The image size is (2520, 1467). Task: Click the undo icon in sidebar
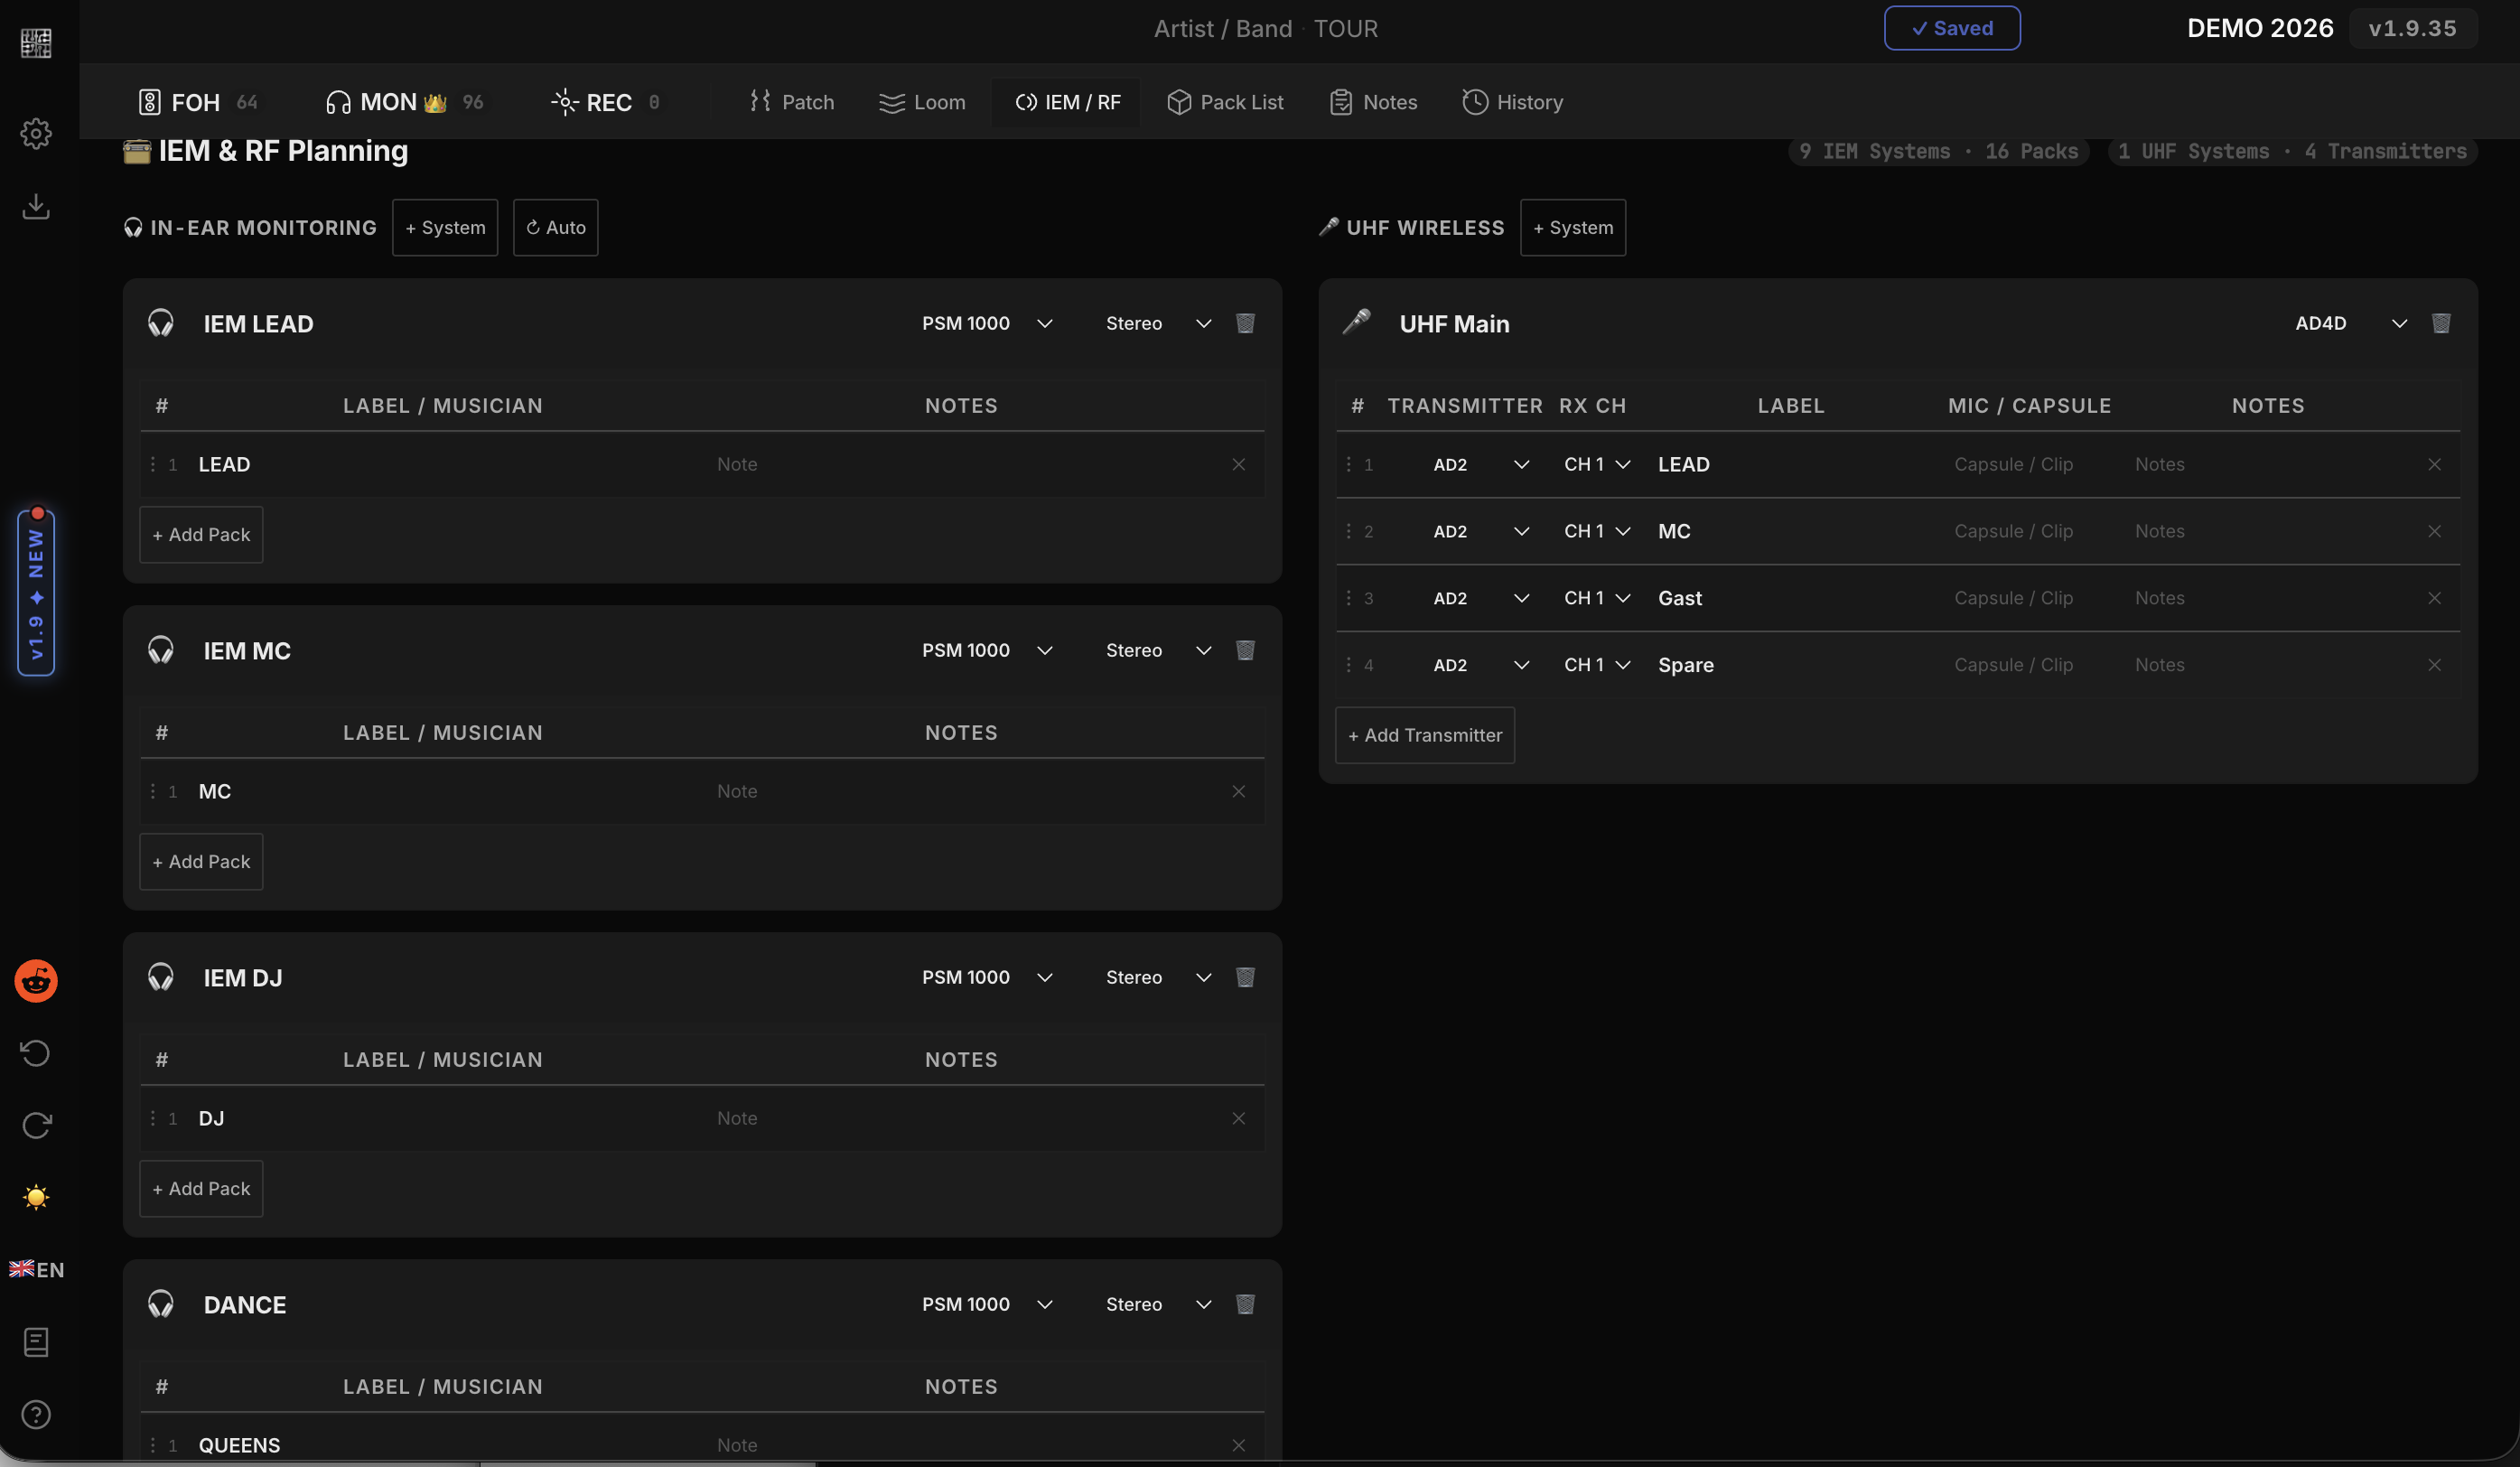(x=36, y=1053)
